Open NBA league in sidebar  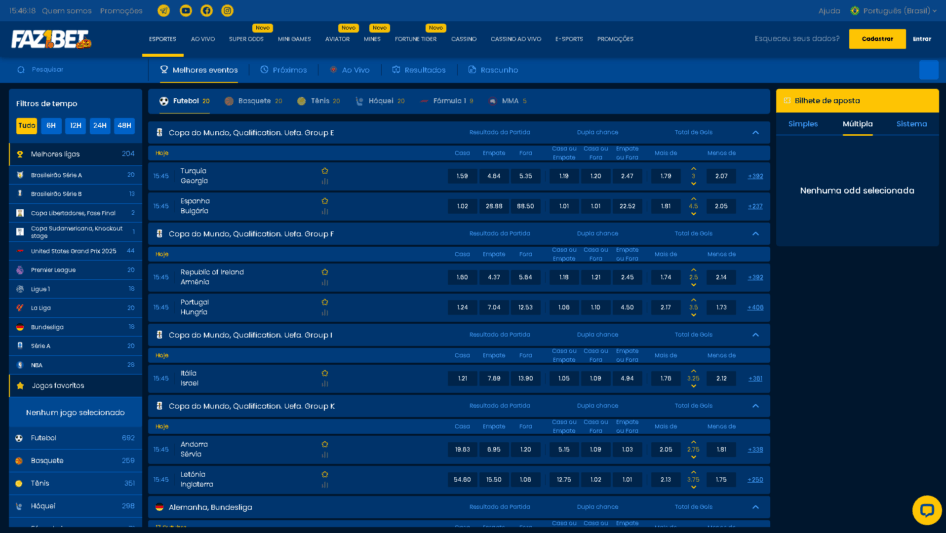75,365
